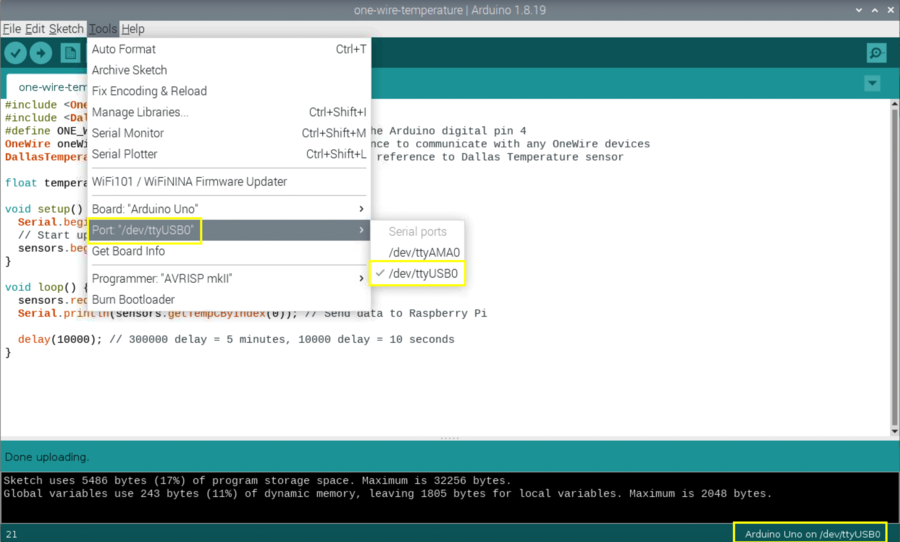Click the Upload arrow toolbar icon
The height and width of the screenshot is (542, 900).
click(x=41, y=54)
